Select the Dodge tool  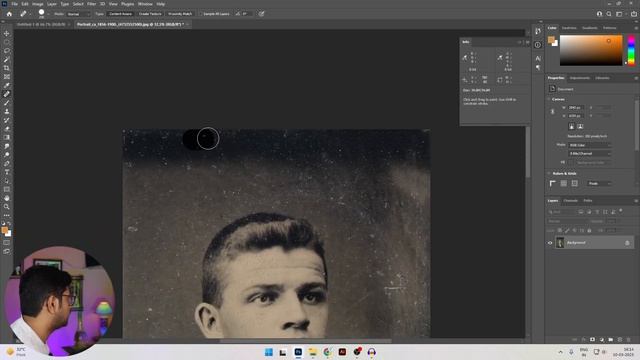(x=7, y=155)
